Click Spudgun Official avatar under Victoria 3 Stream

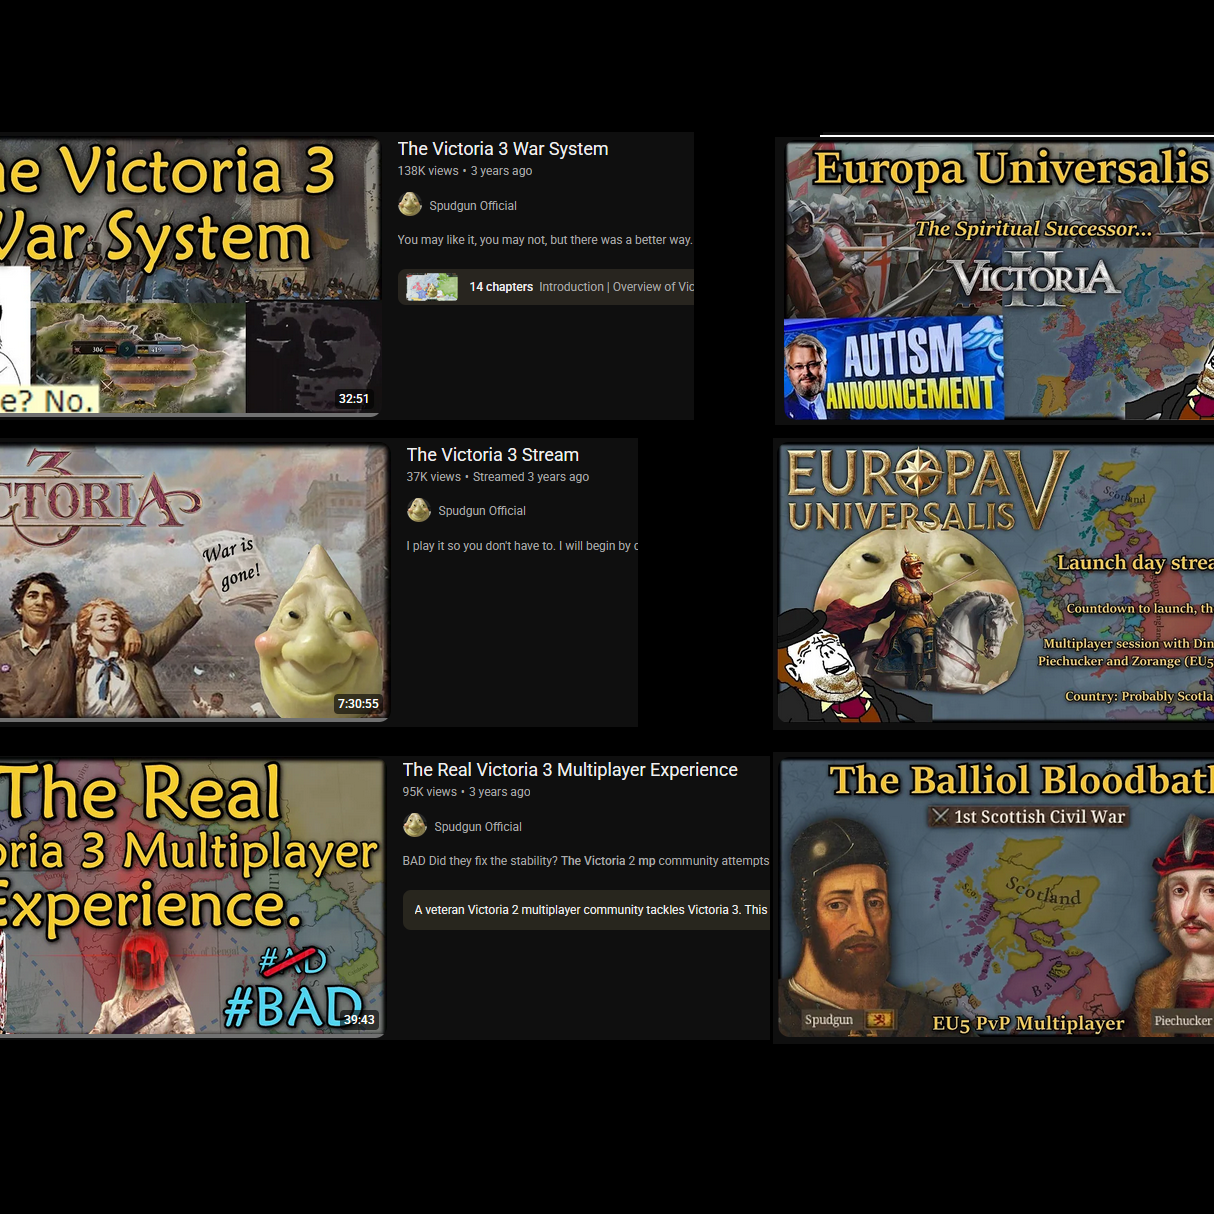419,510
